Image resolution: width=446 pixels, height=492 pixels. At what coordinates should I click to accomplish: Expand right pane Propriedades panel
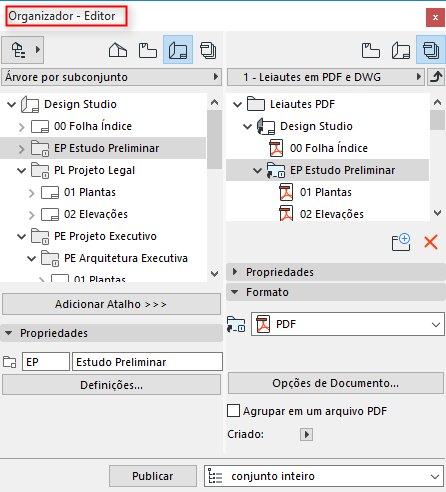pos(336,272)
